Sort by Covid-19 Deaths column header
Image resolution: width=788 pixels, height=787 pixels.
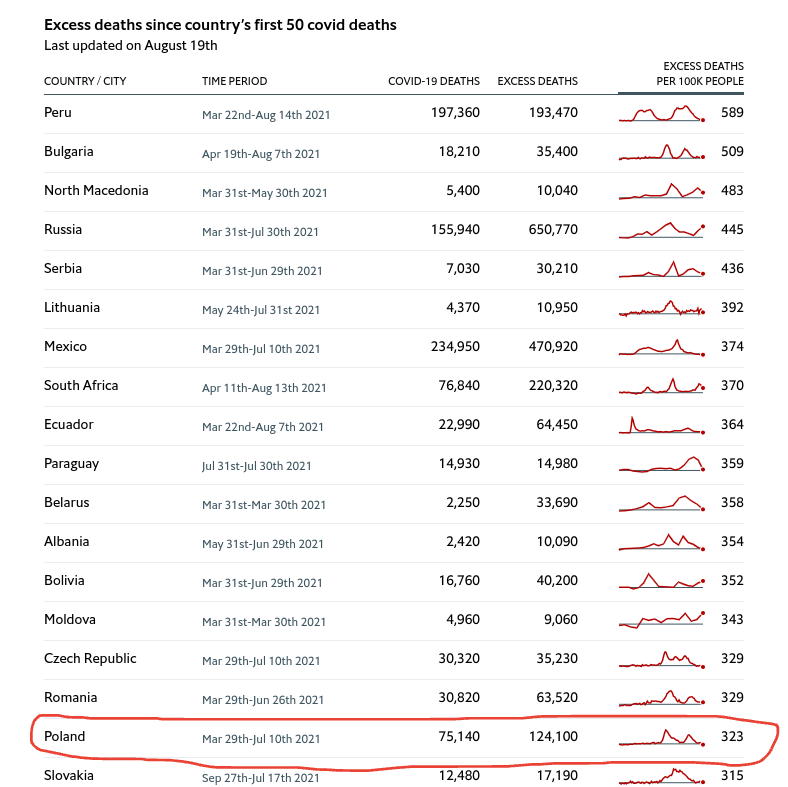point(434,81)
